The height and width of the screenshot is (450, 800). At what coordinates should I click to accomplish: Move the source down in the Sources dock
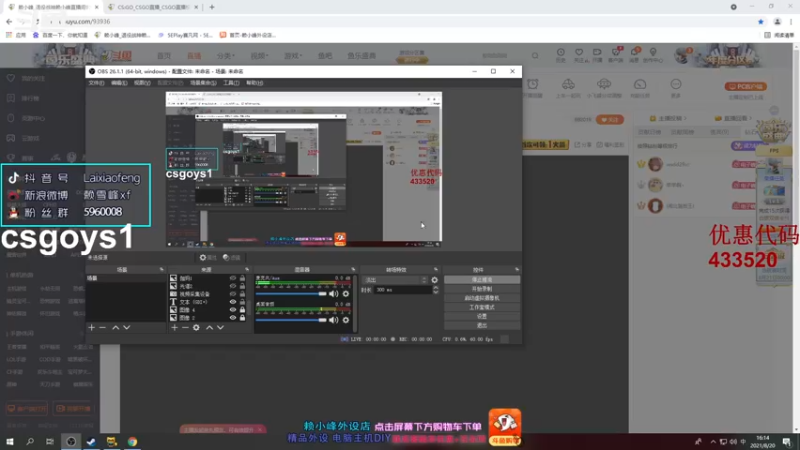220,328
